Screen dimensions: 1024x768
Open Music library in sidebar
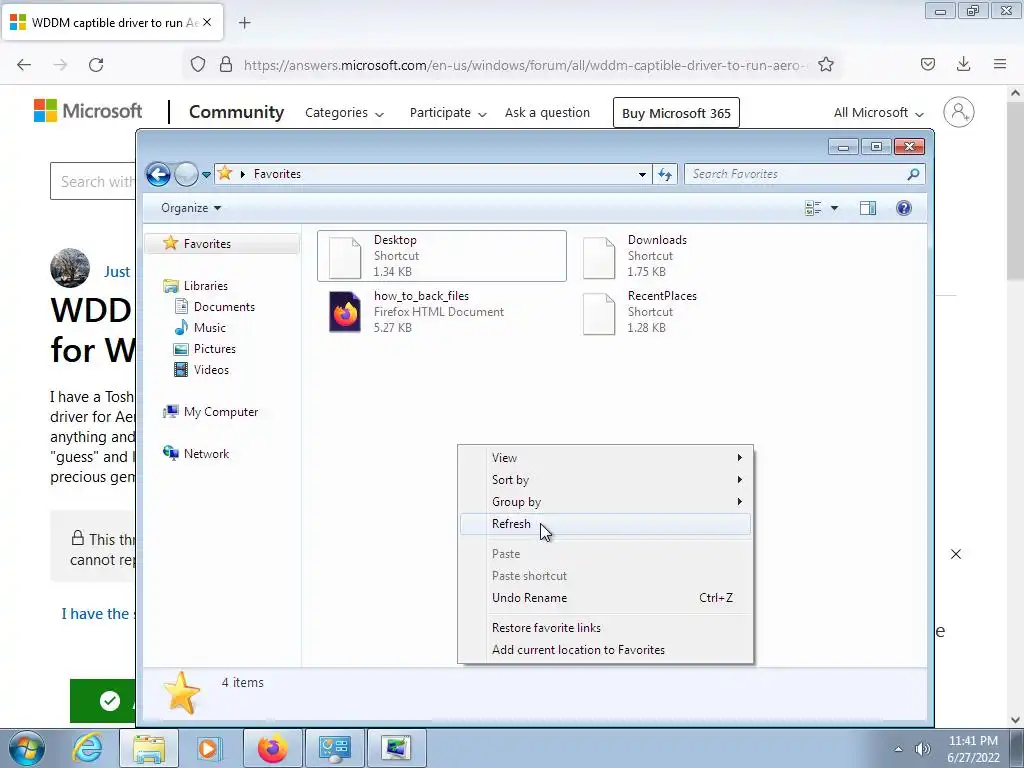pos(209,327)
